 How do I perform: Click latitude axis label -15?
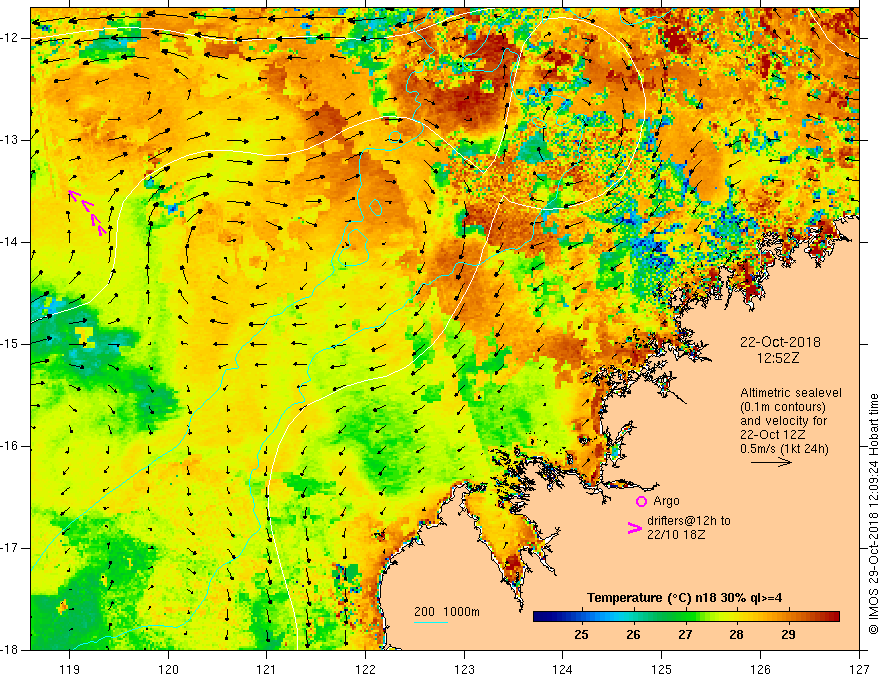coord(10,344)
